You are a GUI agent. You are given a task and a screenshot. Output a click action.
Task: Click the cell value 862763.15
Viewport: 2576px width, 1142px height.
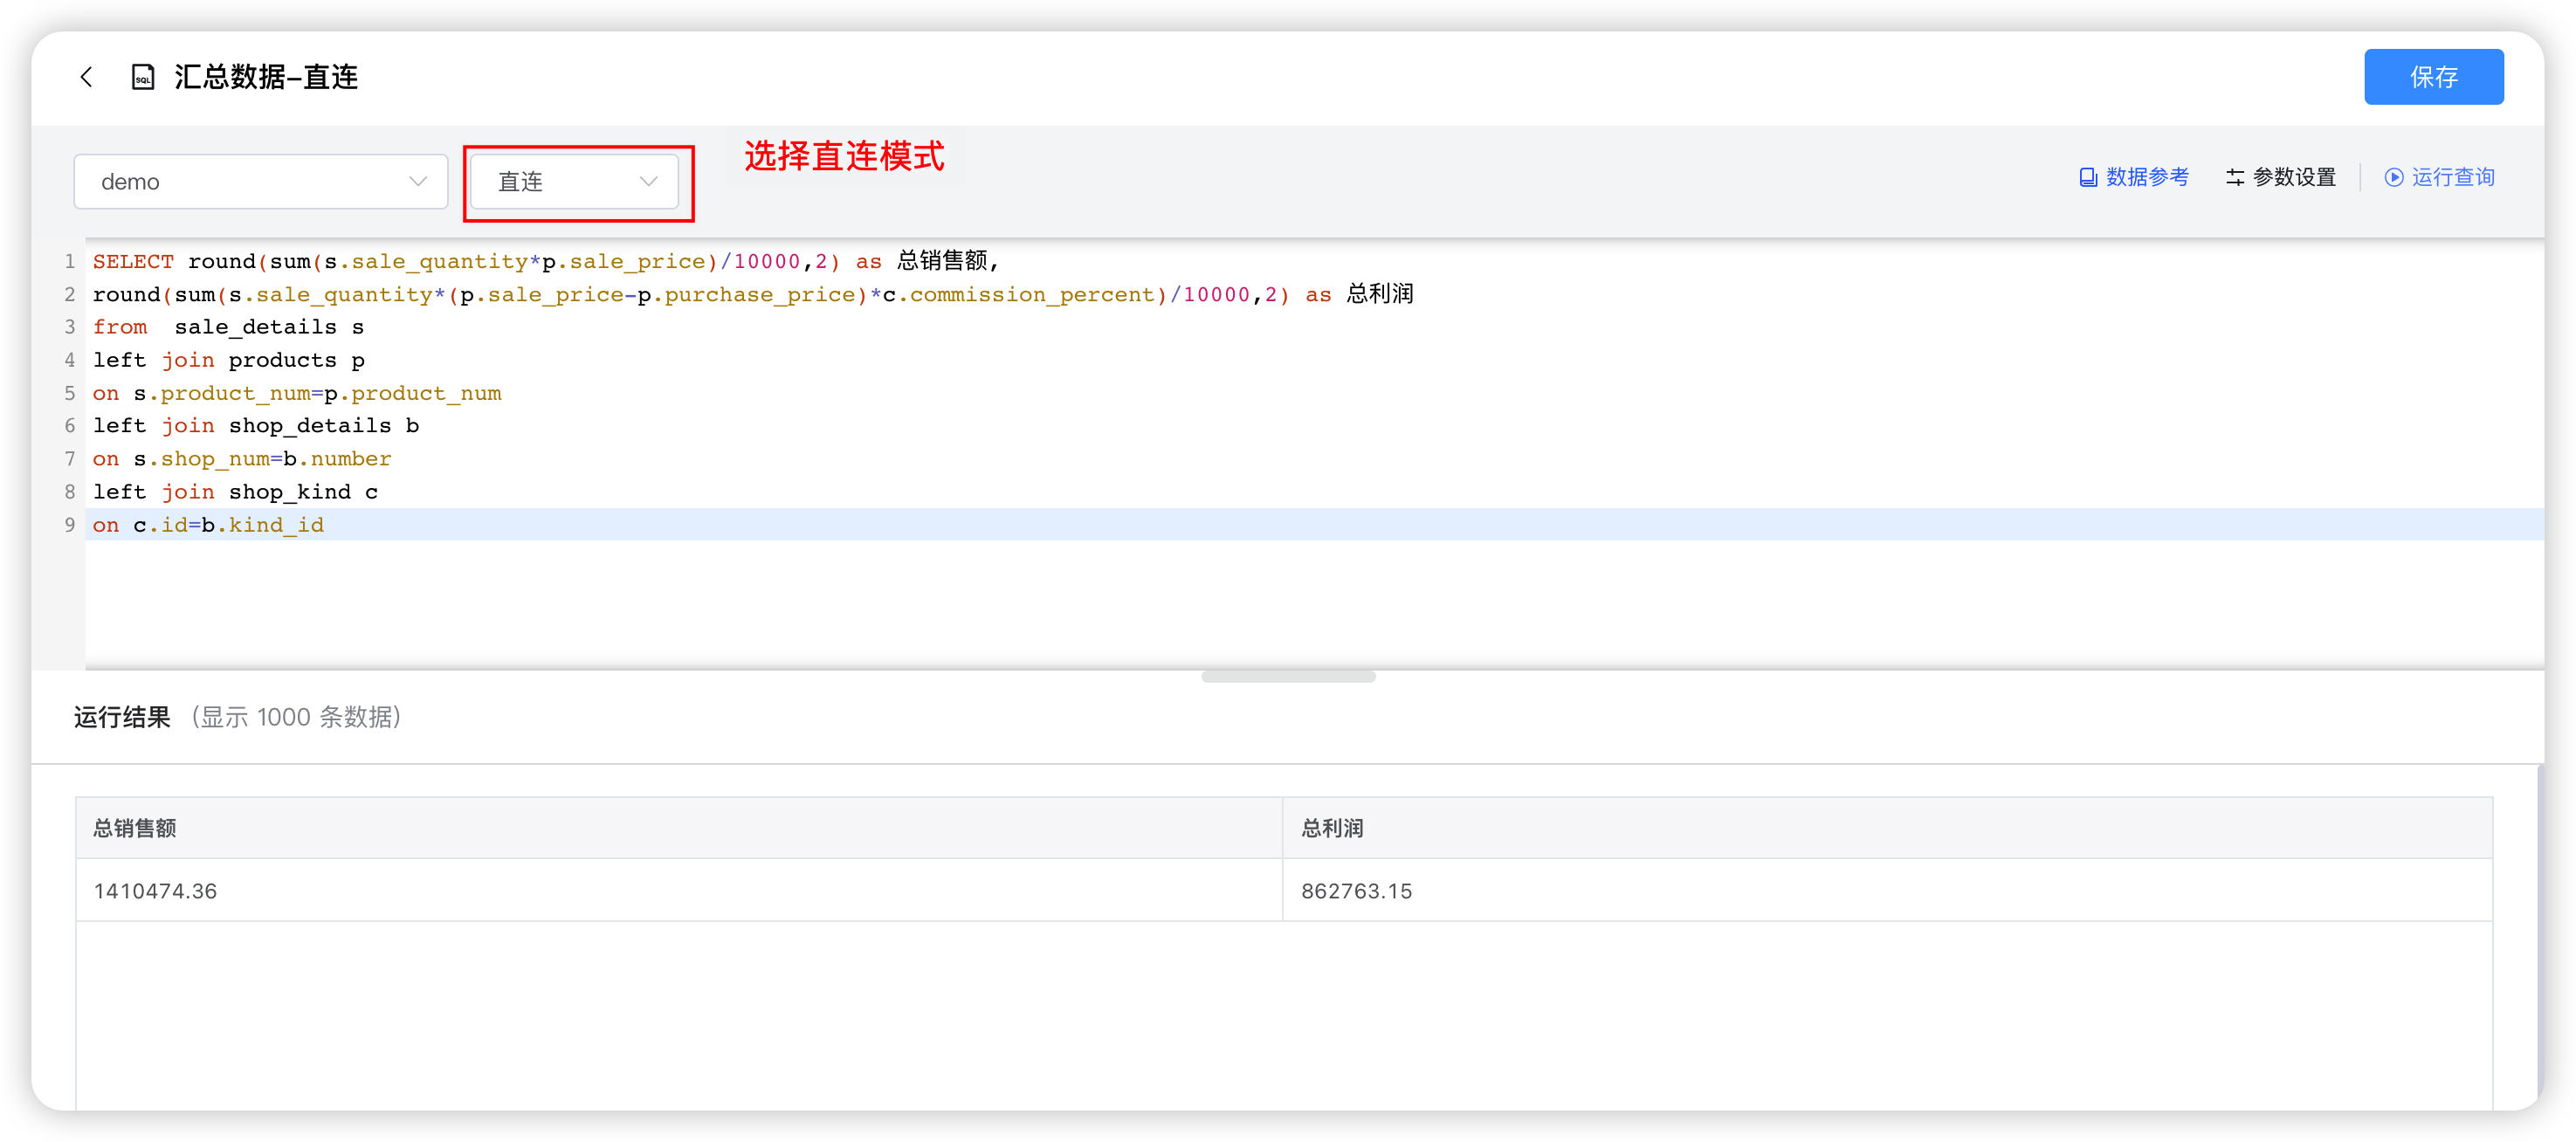tap(1356, 891)
